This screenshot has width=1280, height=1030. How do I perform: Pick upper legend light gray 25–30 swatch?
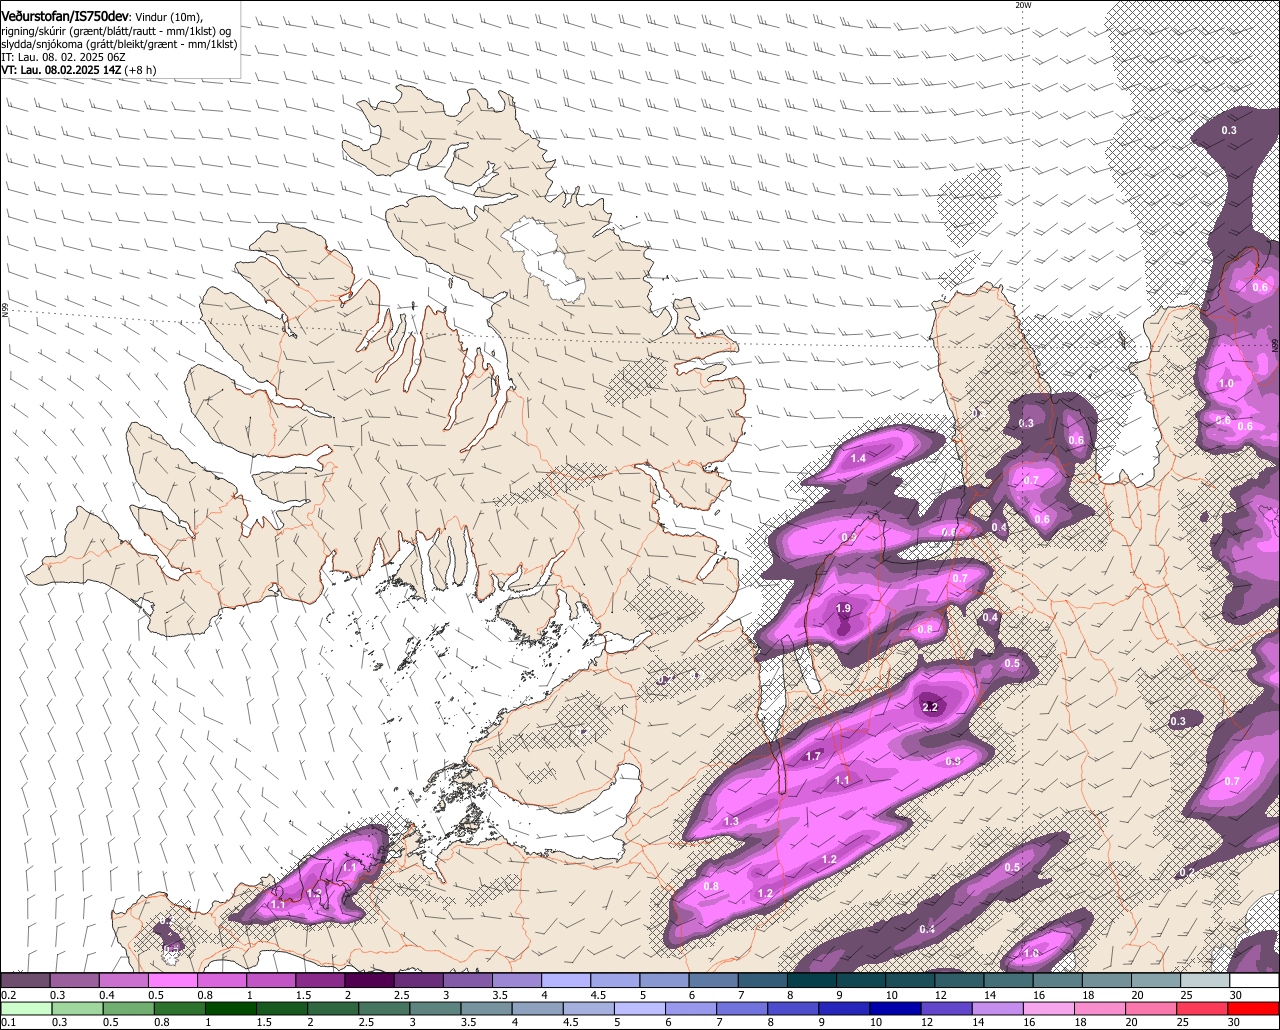tap(1205, 980)
